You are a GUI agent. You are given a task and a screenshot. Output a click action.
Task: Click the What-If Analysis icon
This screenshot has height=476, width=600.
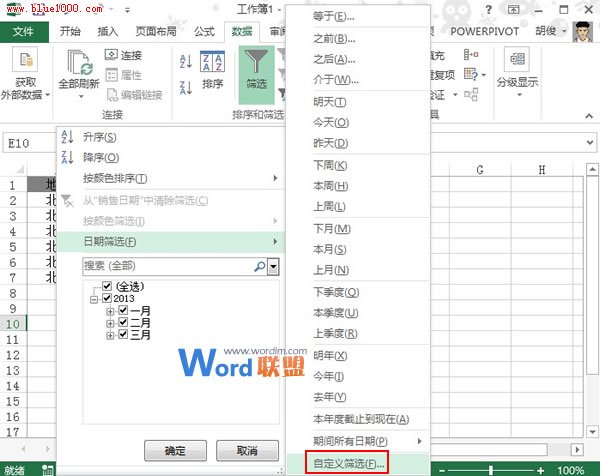click(x=471, y=74)
